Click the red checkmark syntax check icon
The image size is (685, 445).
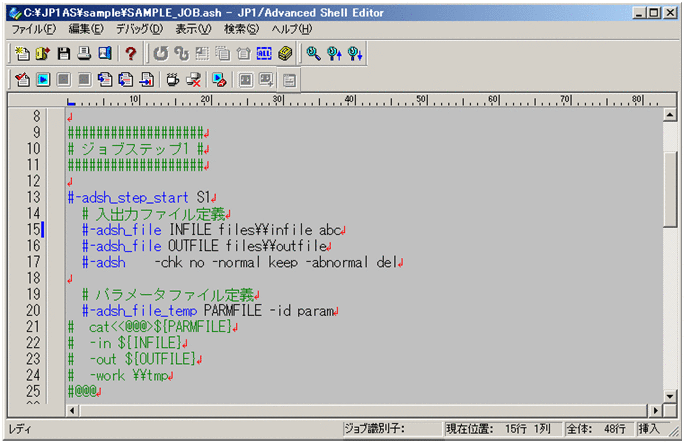(22, 80)
